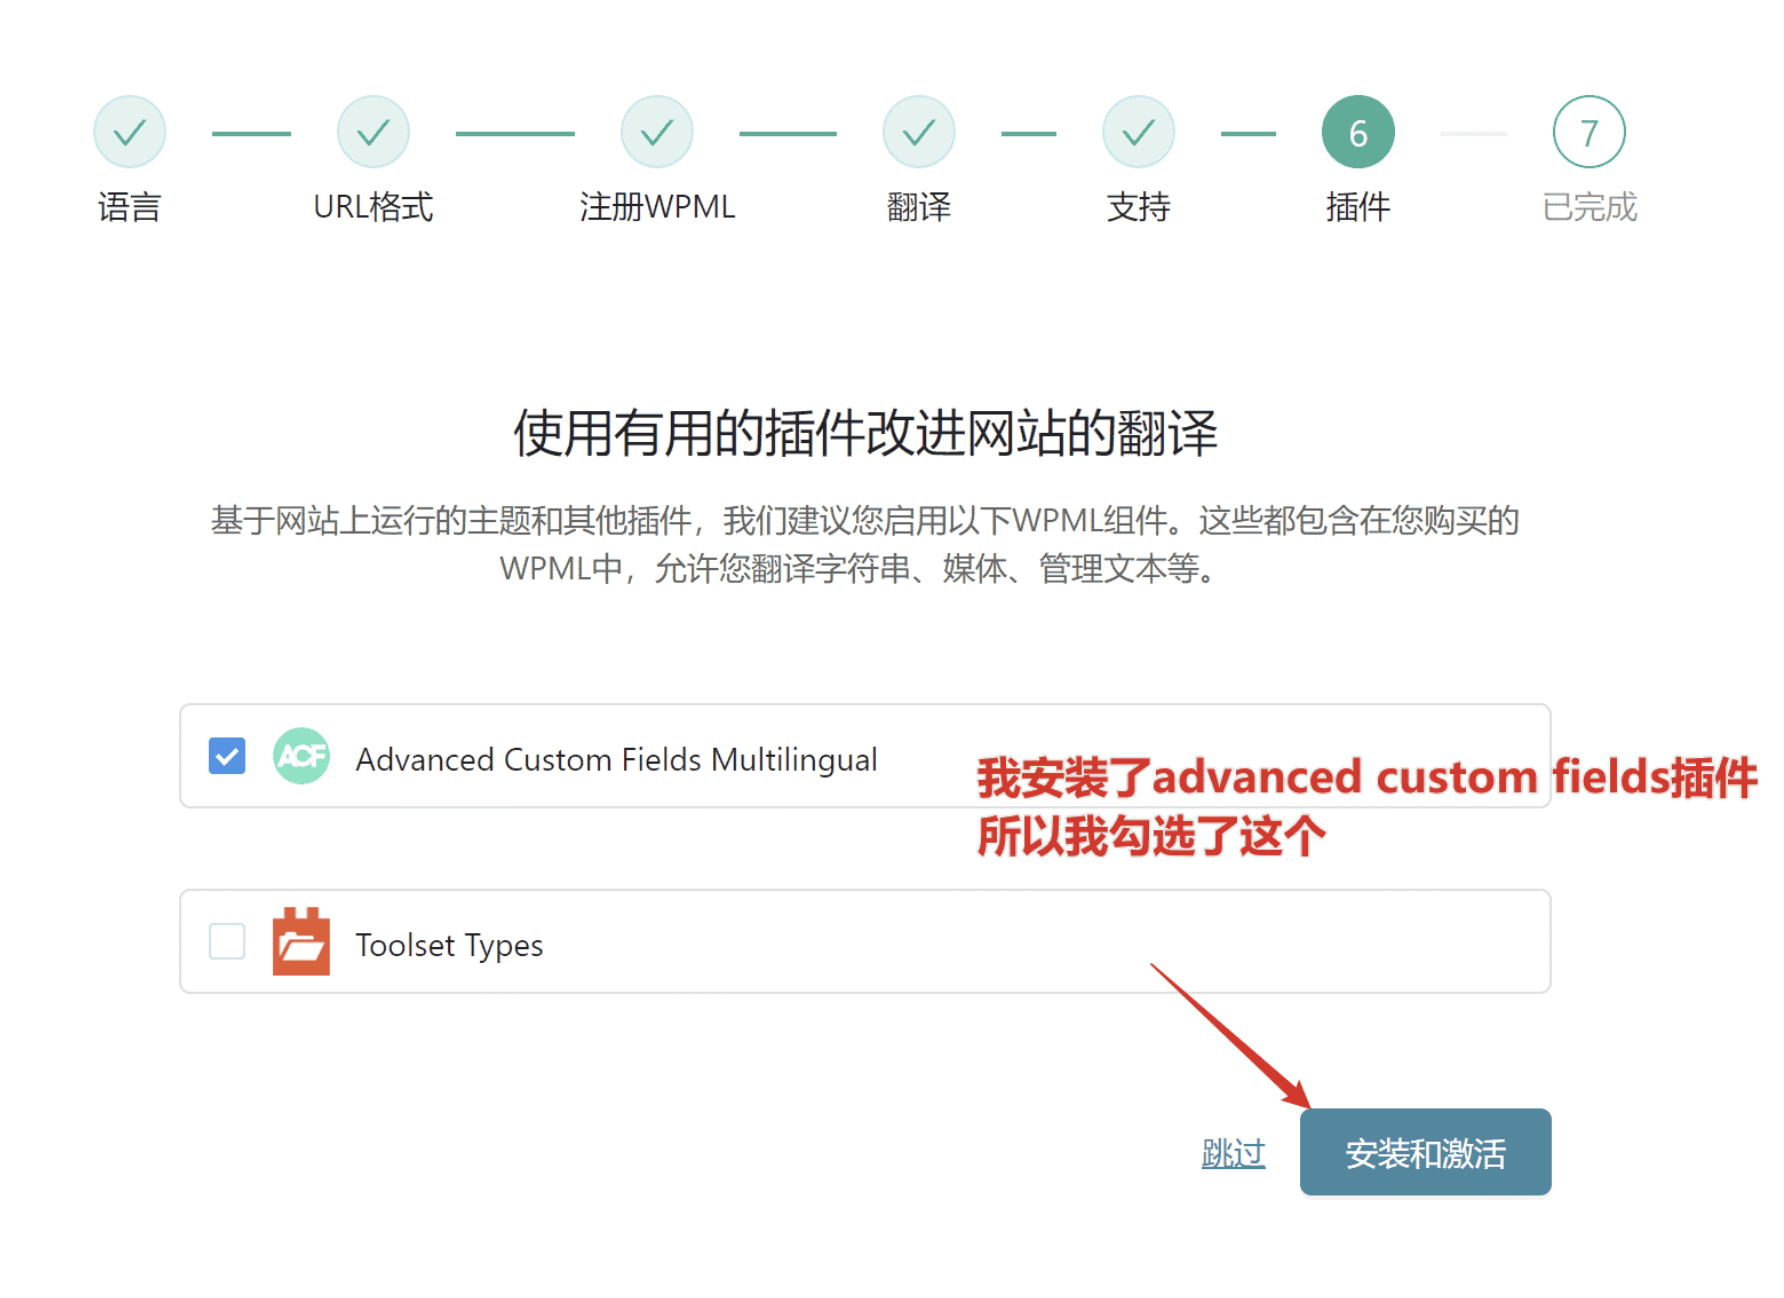Image resolution: width=1784 pixels, height=1298 pixels.
Task: Select the green step 6 circle
Action: 1358,130
